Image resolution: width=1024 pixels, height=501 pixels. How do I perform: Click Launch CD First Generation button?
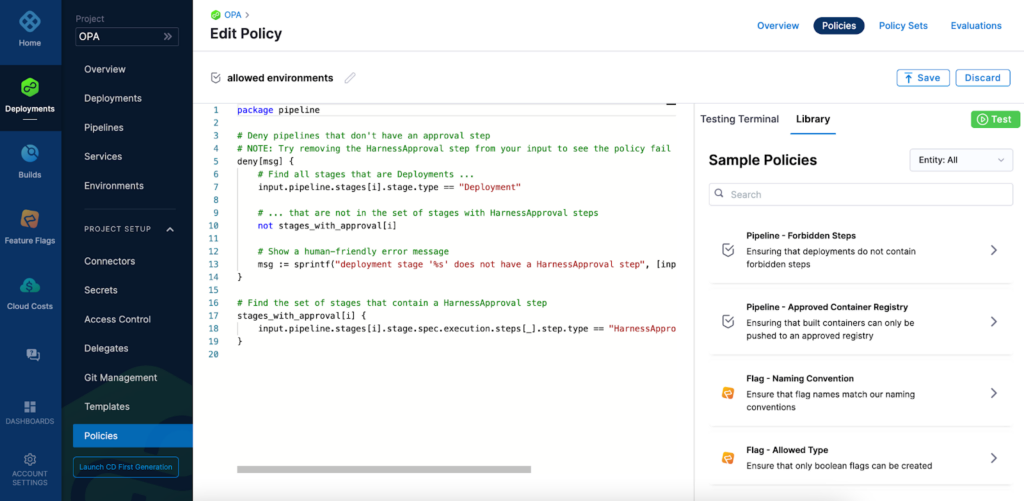point(125,467)
